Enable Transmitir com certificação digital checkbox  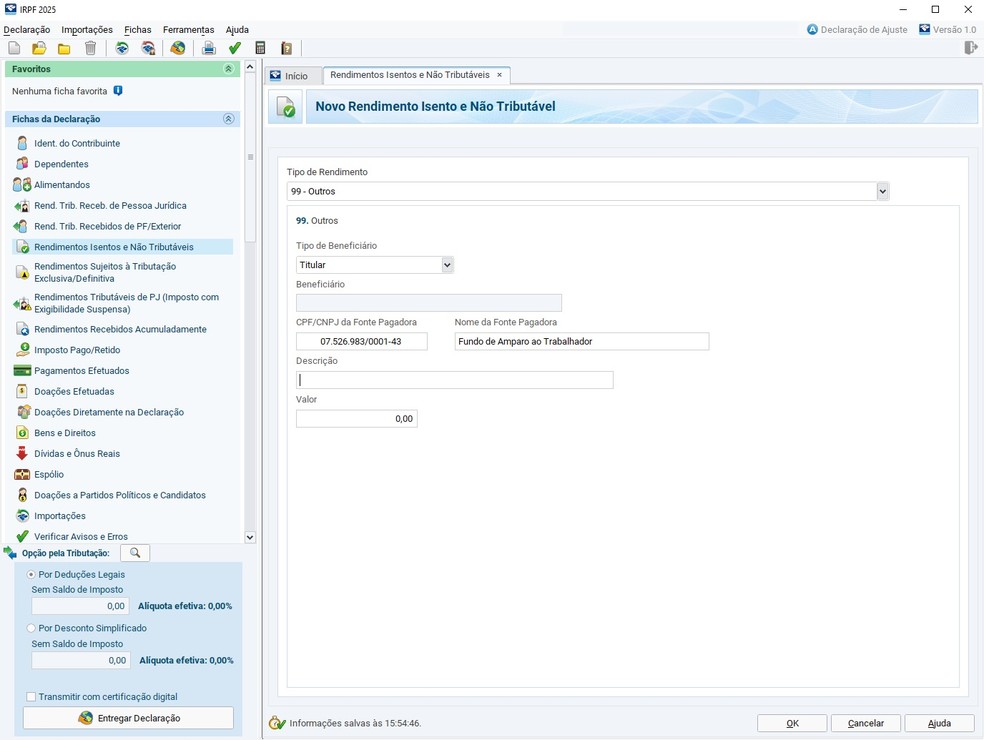31,697
